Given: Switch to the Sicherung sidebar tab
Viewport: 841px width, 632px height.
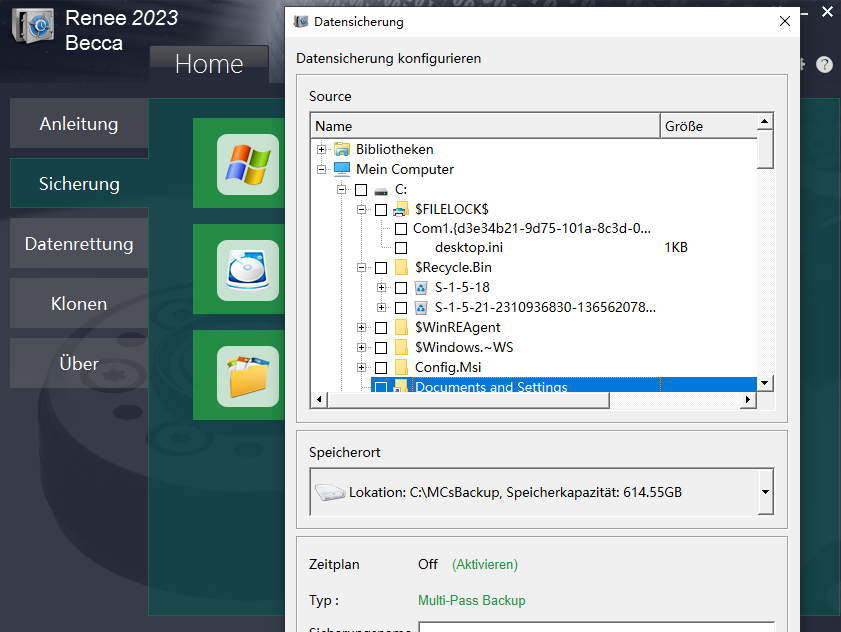Looking at the screenshot, I should click(79, 183).
